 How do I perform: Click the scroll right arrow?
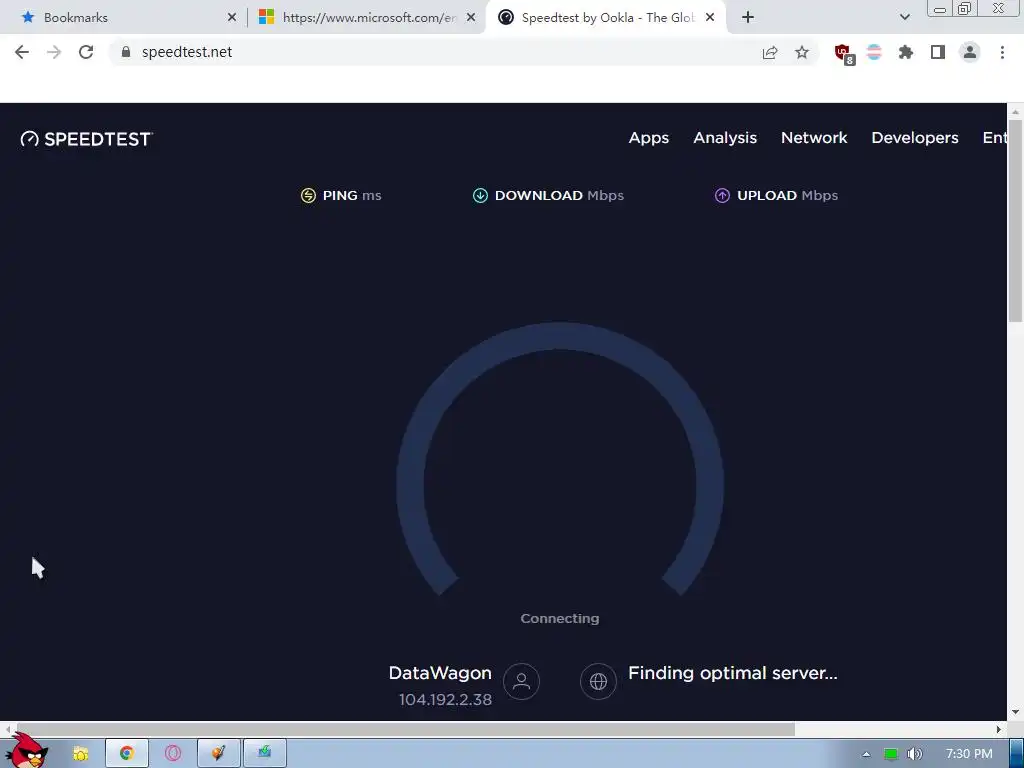point(999,729)
